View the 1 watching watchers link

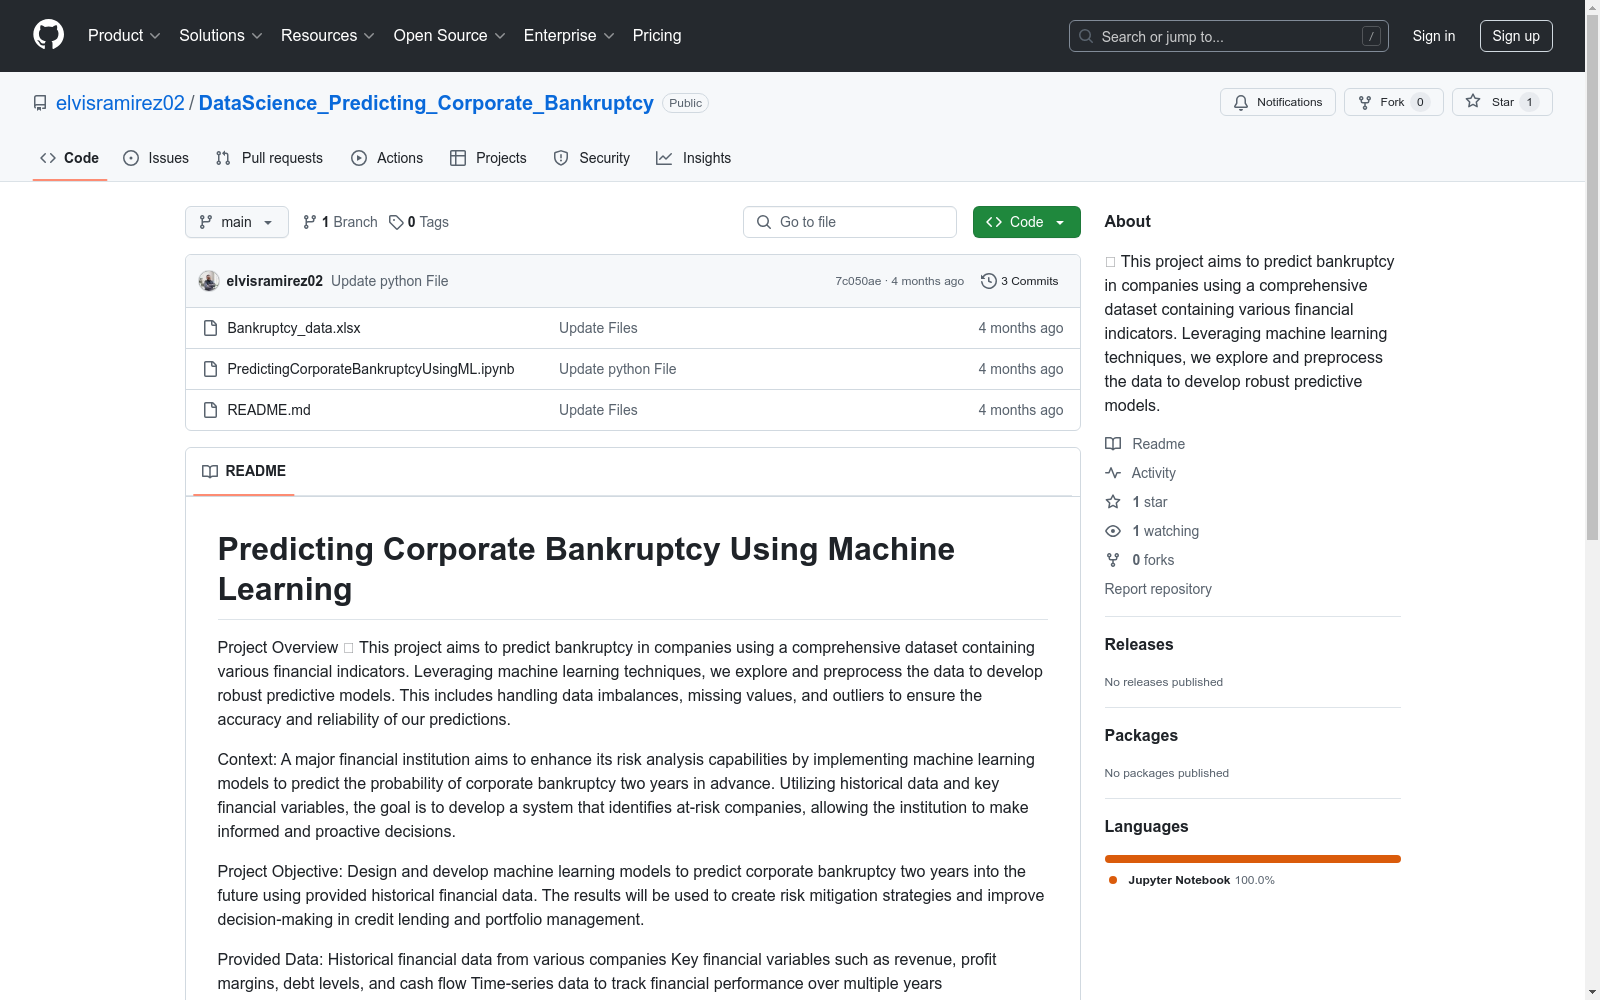pyautogui.click(x=1152, y=531)
